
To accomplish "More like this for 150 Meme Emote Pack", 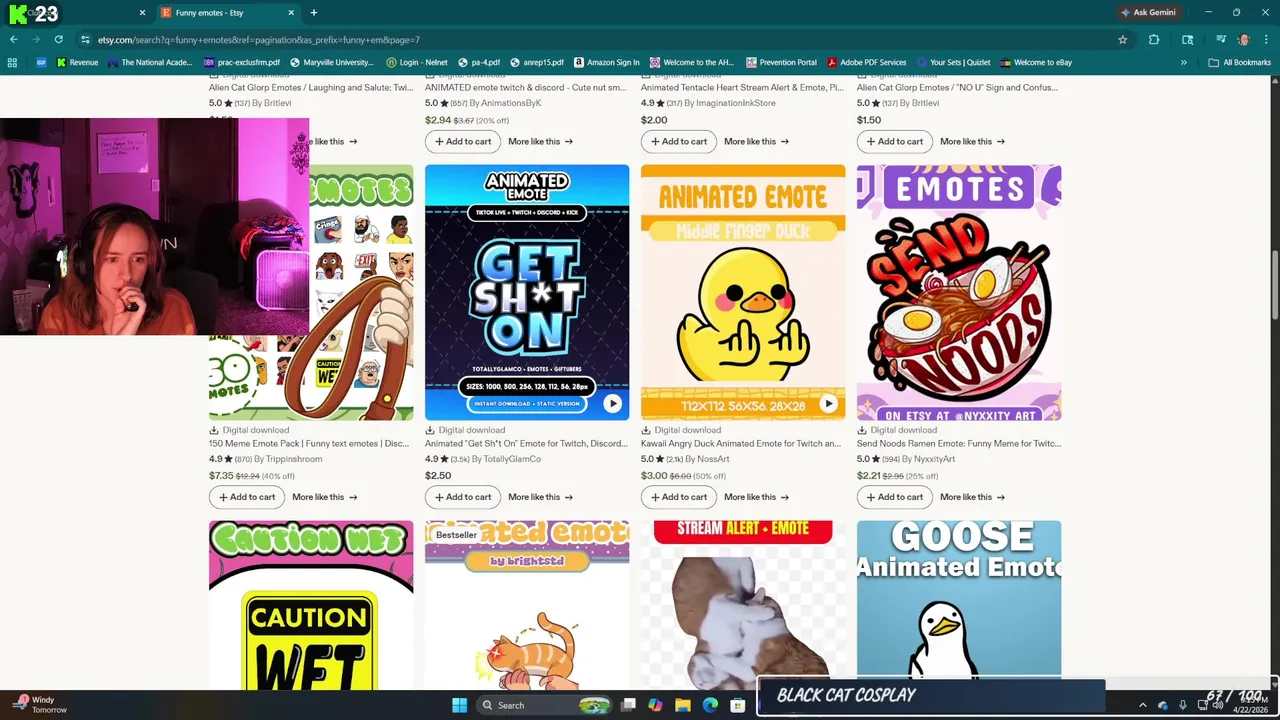I will pos(324,497).
